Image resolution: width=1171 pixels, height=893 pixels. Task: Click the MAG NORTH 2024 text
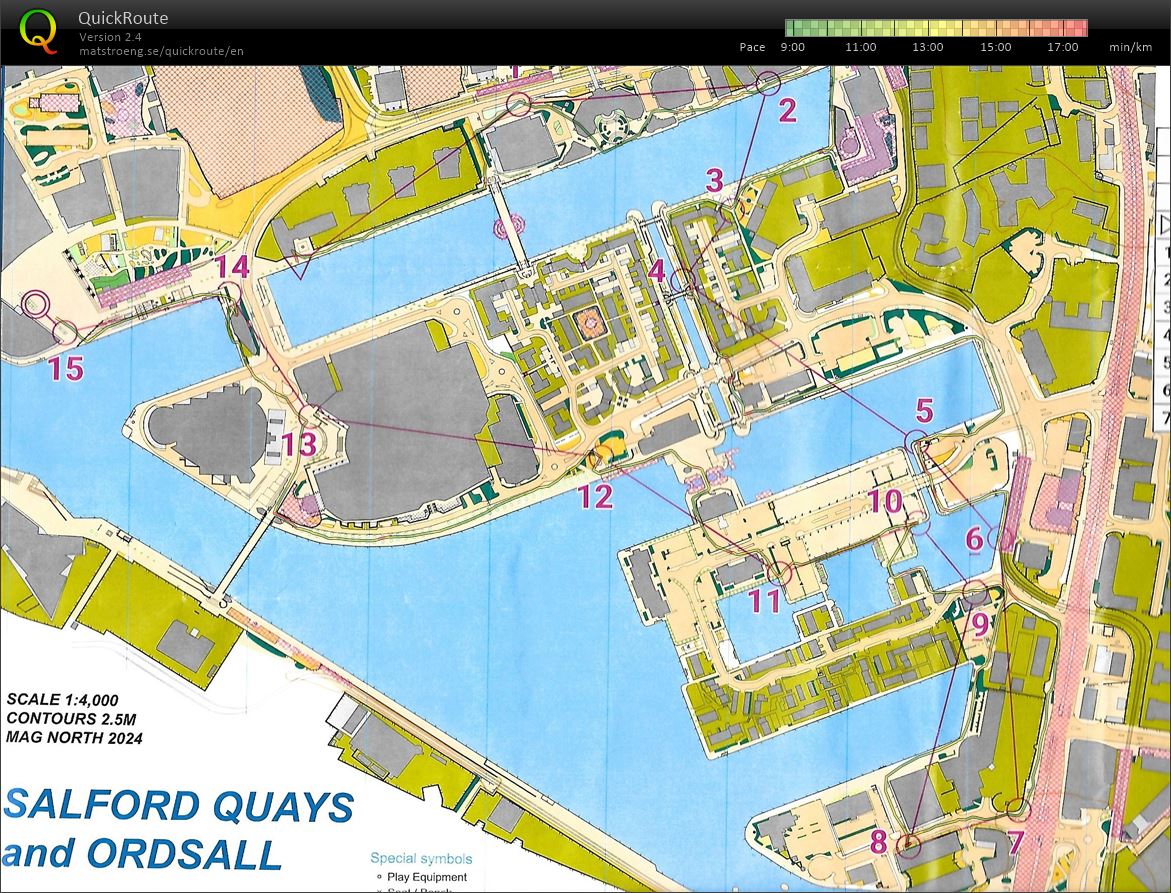pos(74,738)
